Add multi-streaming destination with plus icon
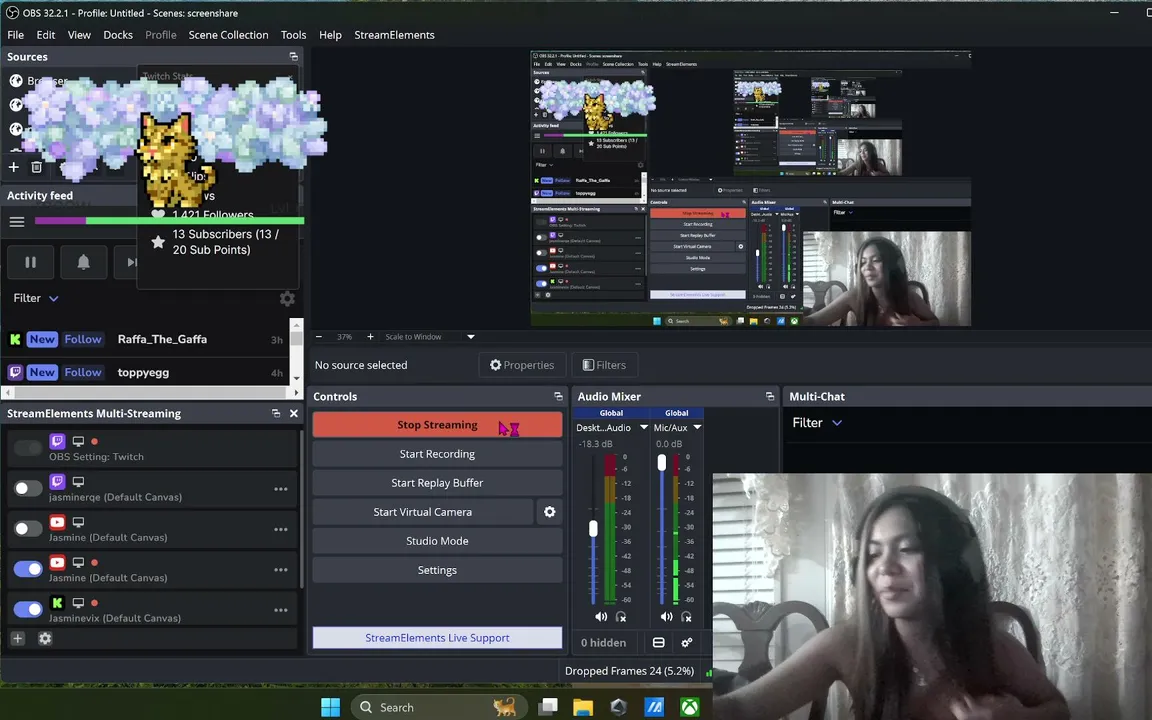1152x720 pixels. pos(18,638)
